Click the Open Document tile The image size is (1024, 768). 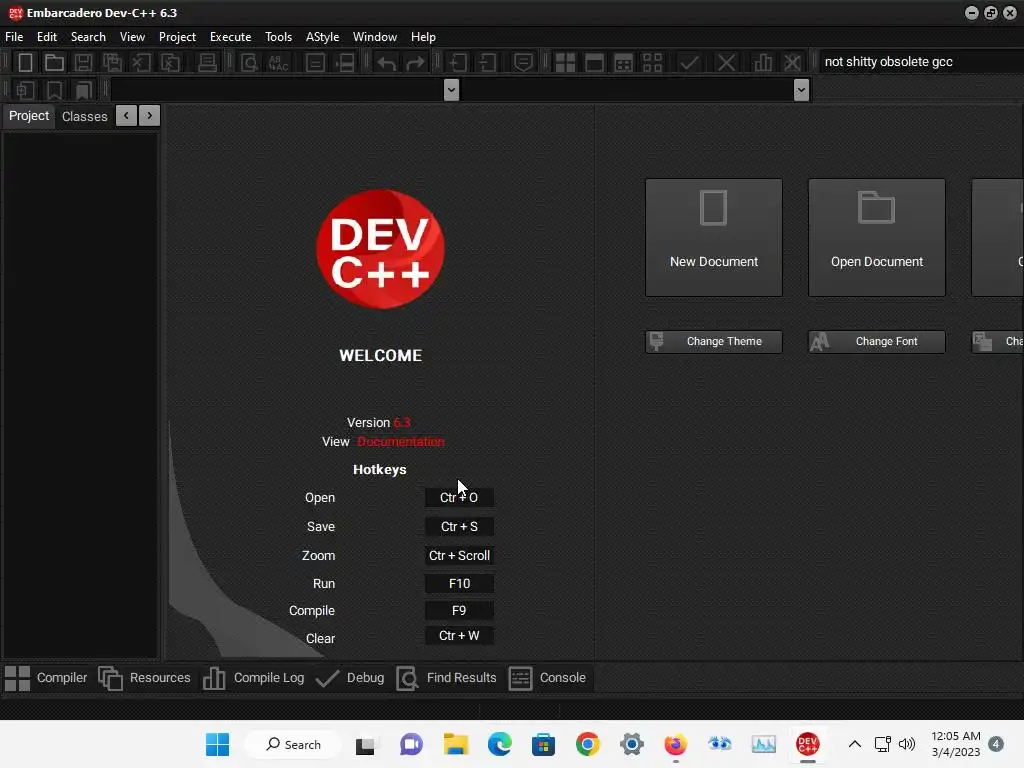tap(877, 238)
